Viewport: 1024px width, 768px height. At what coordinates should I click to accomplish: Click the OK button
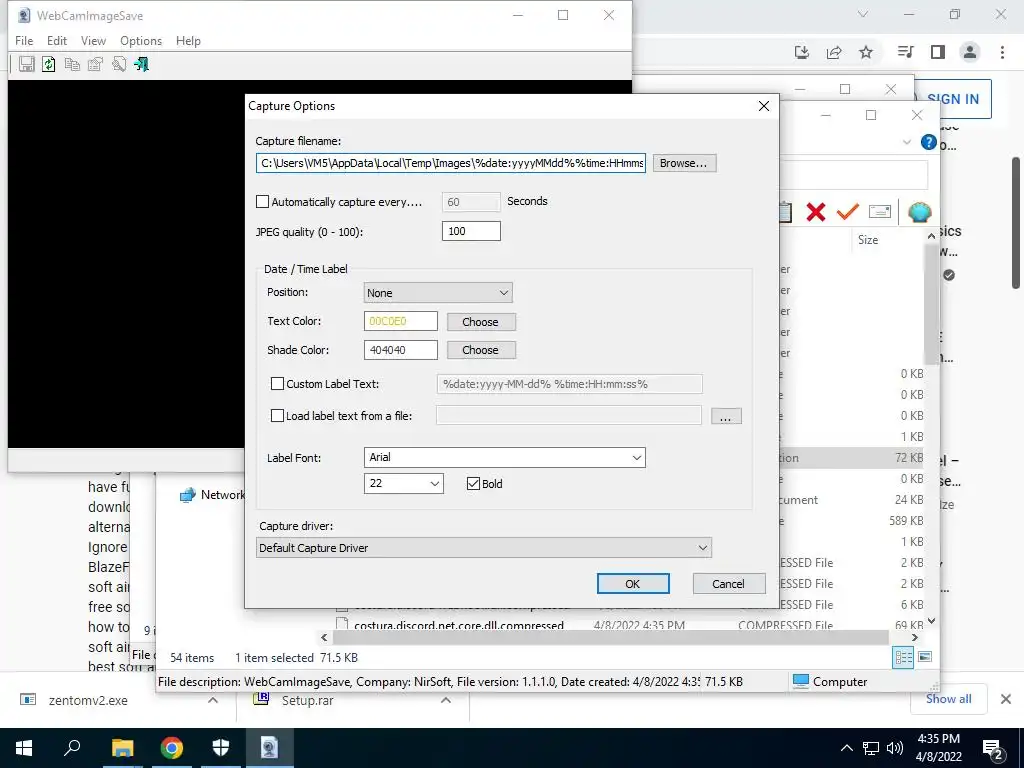coord(633,584)
